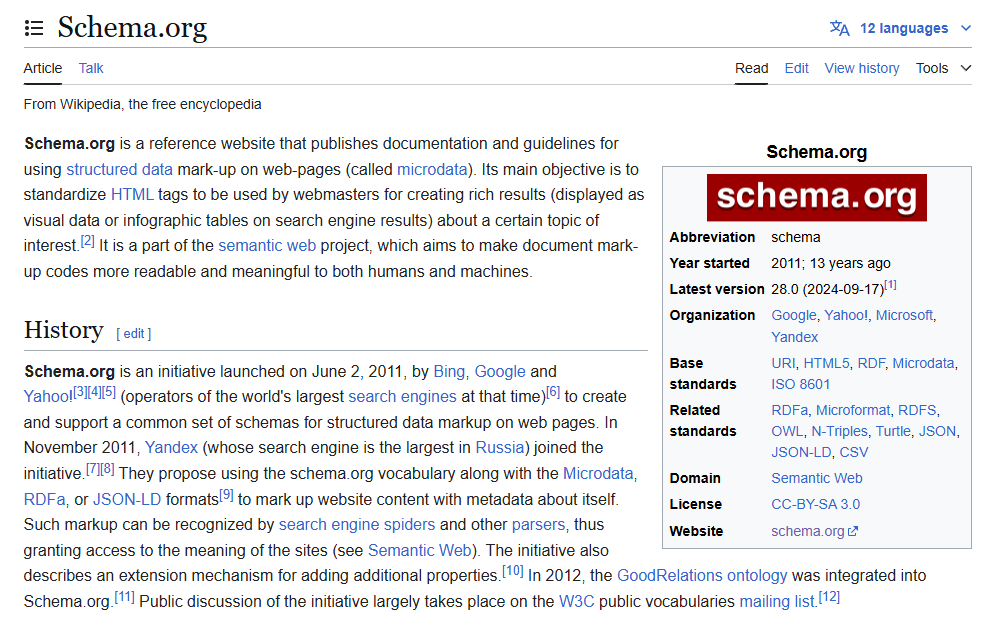Click the History section edit link
The height and width of the screenshot is (626, 994).
point(134,334)
